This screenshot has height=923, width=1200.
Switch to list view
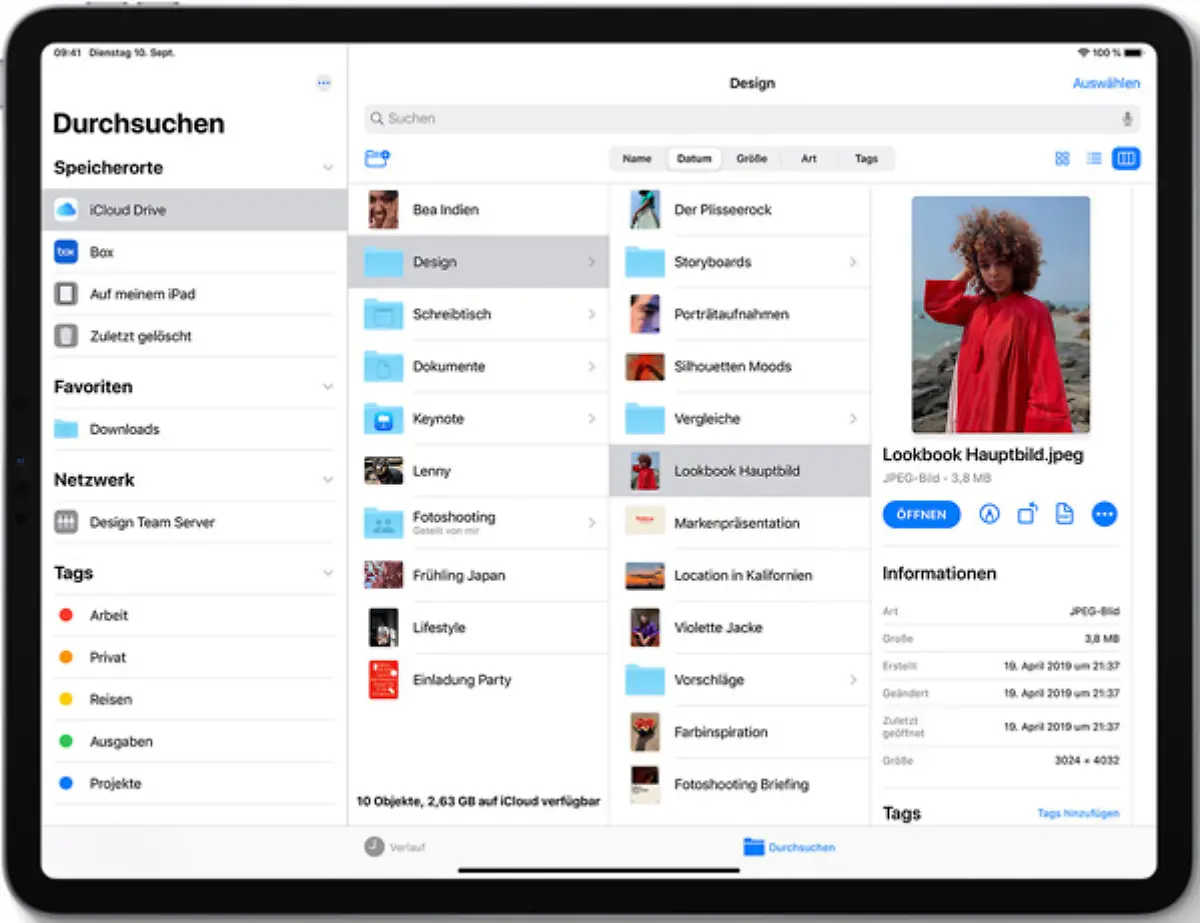click(1094, 158)
